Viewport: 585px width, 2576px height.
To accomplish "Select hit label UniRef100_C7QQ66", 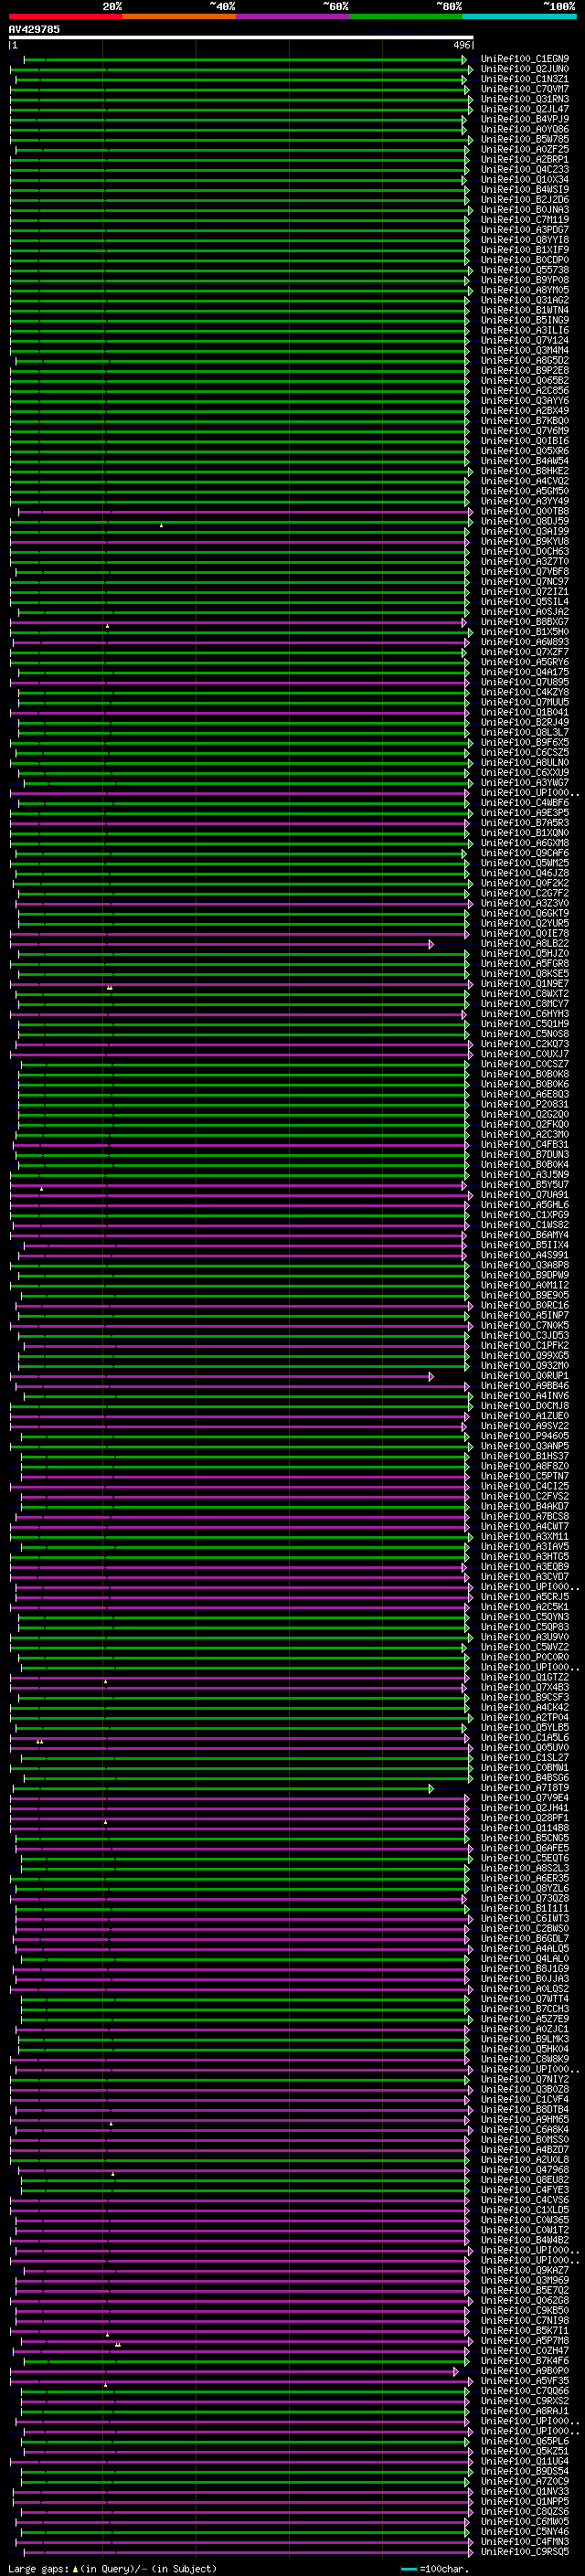I will tap(525, 2391).
